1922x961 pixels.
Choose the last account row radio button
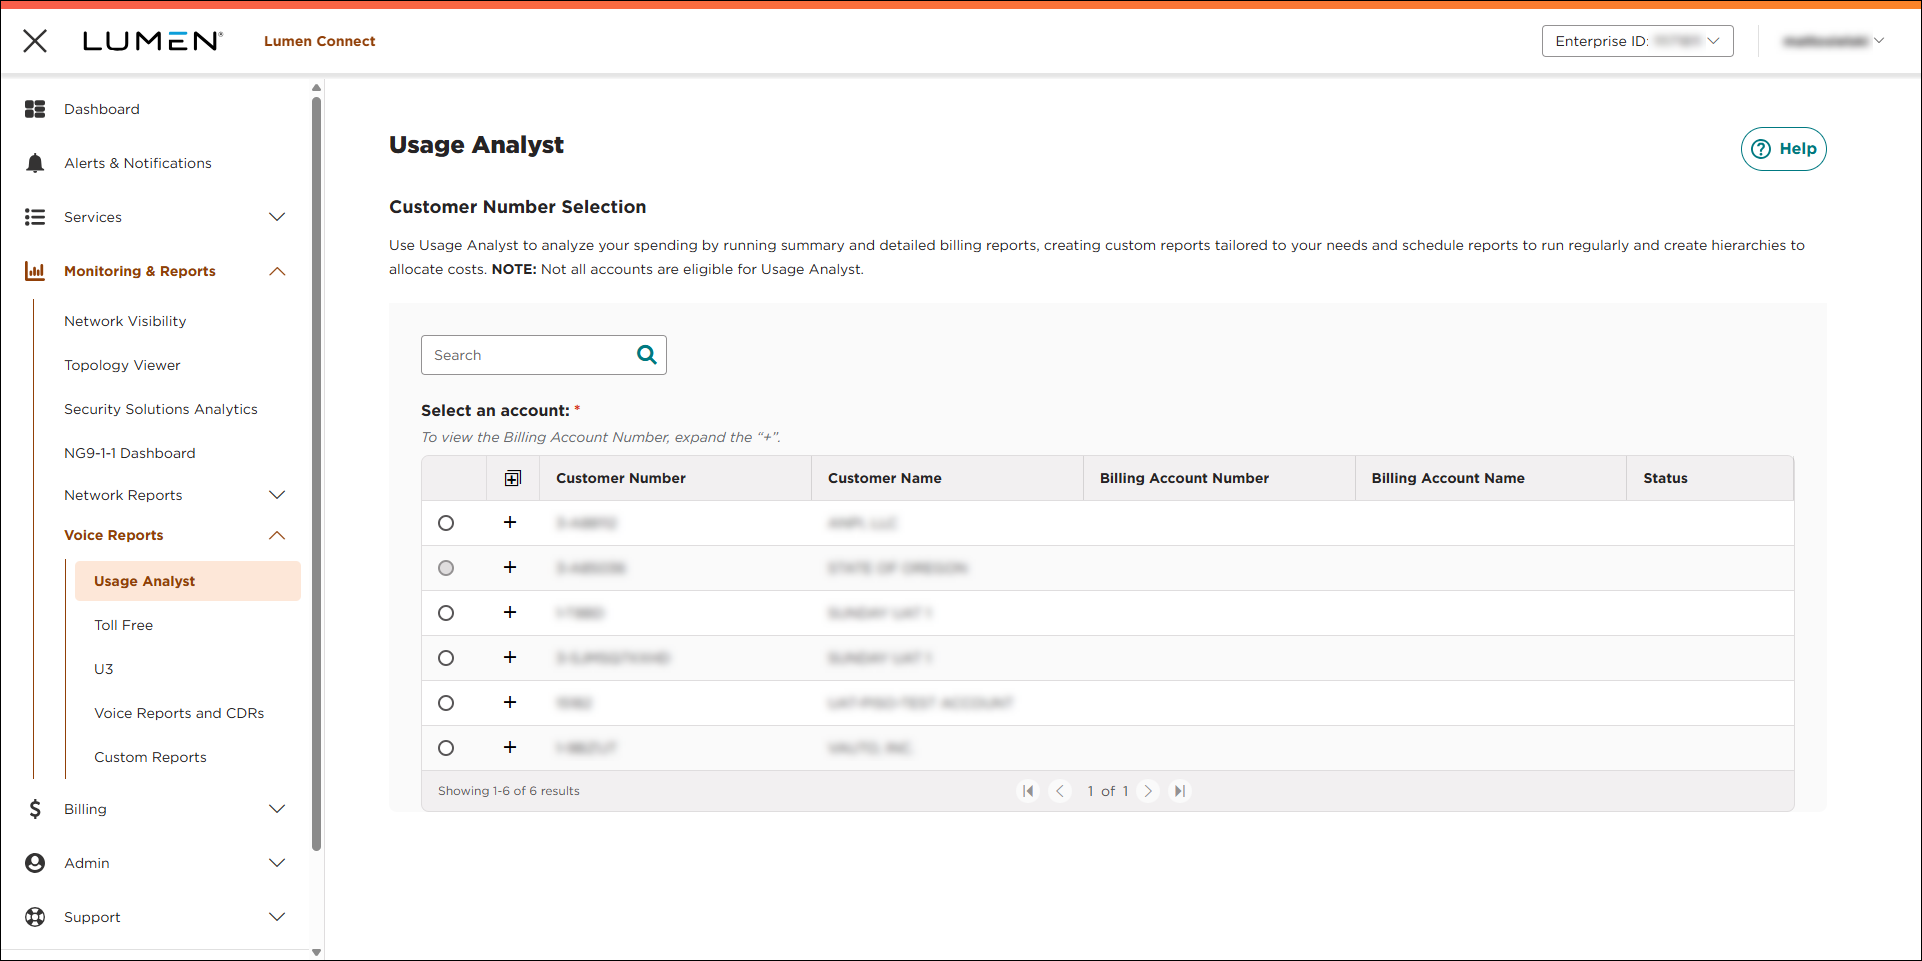(x=446, y=747)
